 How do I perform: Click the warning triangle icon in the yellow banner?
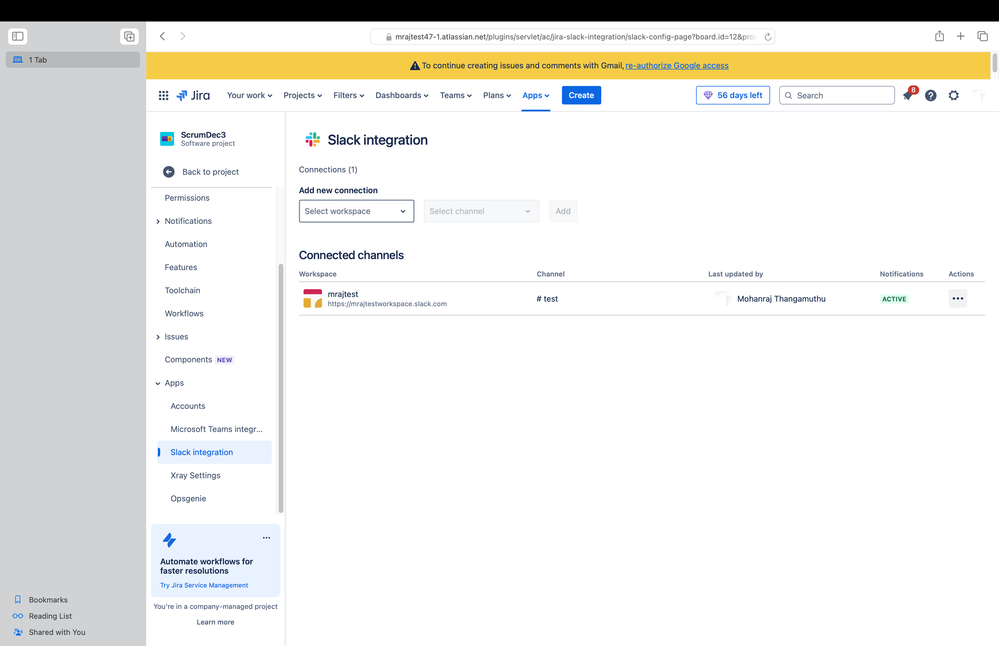[x=415, y=66]
